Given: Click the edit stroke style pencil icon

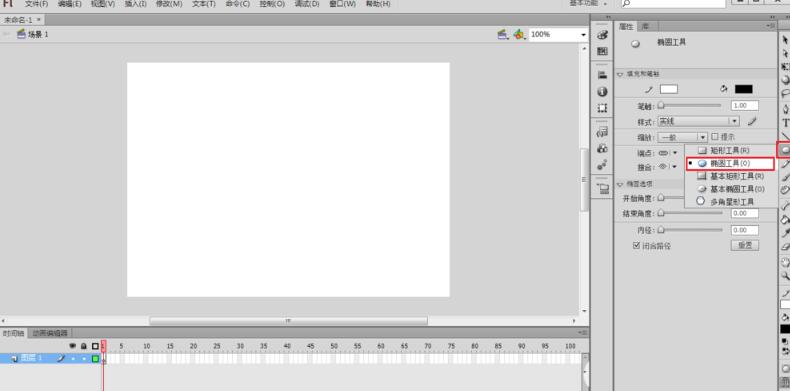Looking at the screenshot, I should coord(752,121).
